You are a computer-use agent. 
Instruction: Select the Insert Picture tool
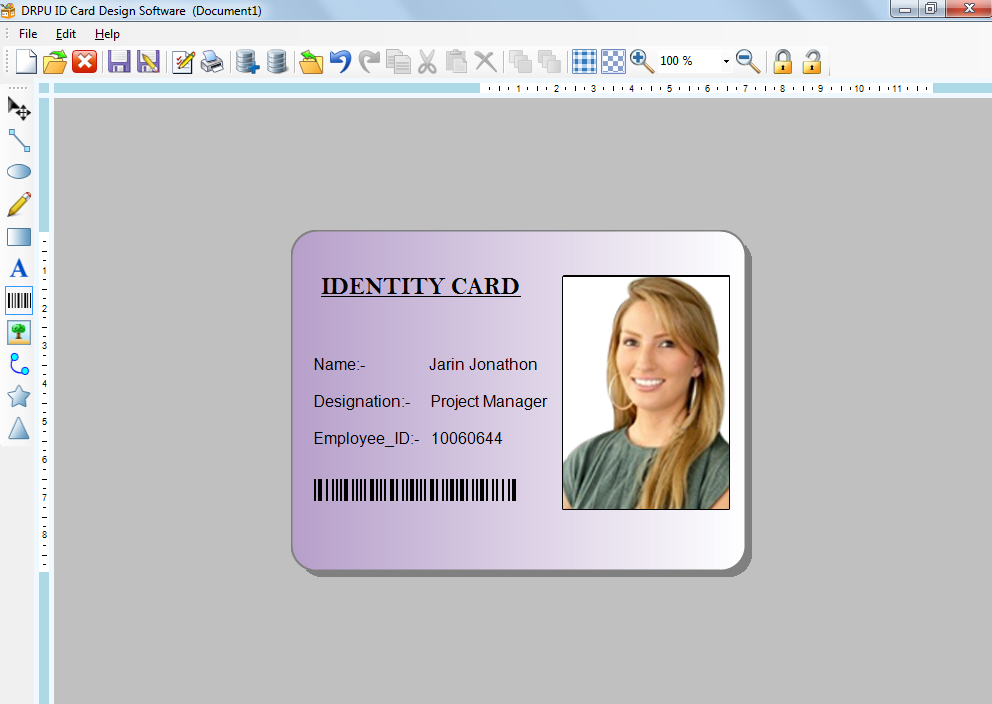pyautogui.click(x=19, y=332)
